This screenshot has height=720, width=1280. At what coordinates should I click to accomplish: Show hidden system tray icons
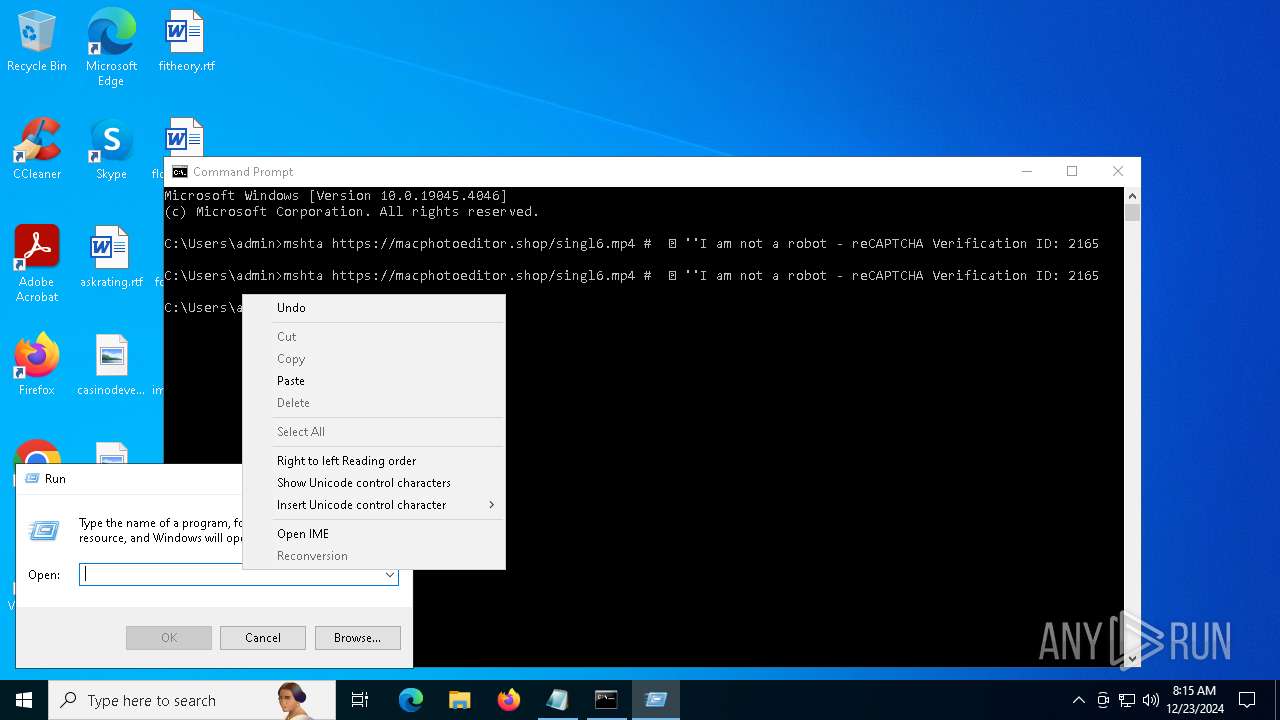tap(1078, 700)
